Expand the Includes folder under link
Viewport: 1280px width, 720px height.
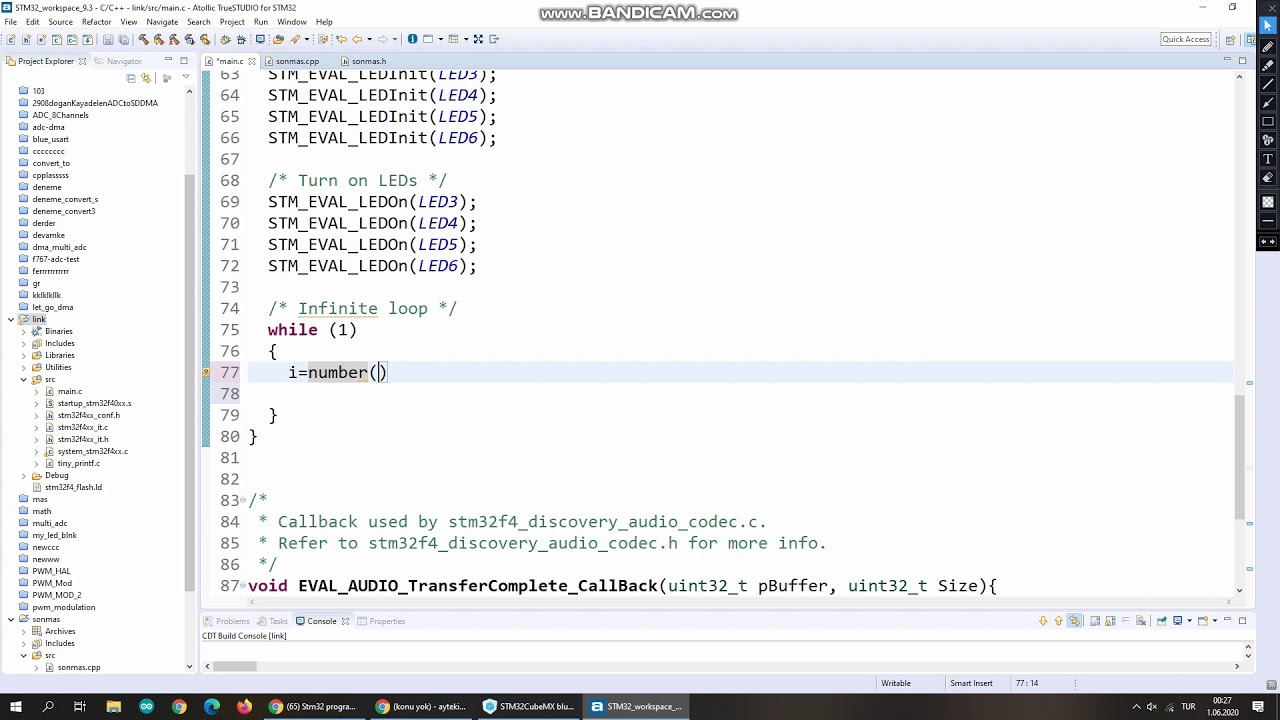[24, 343]
